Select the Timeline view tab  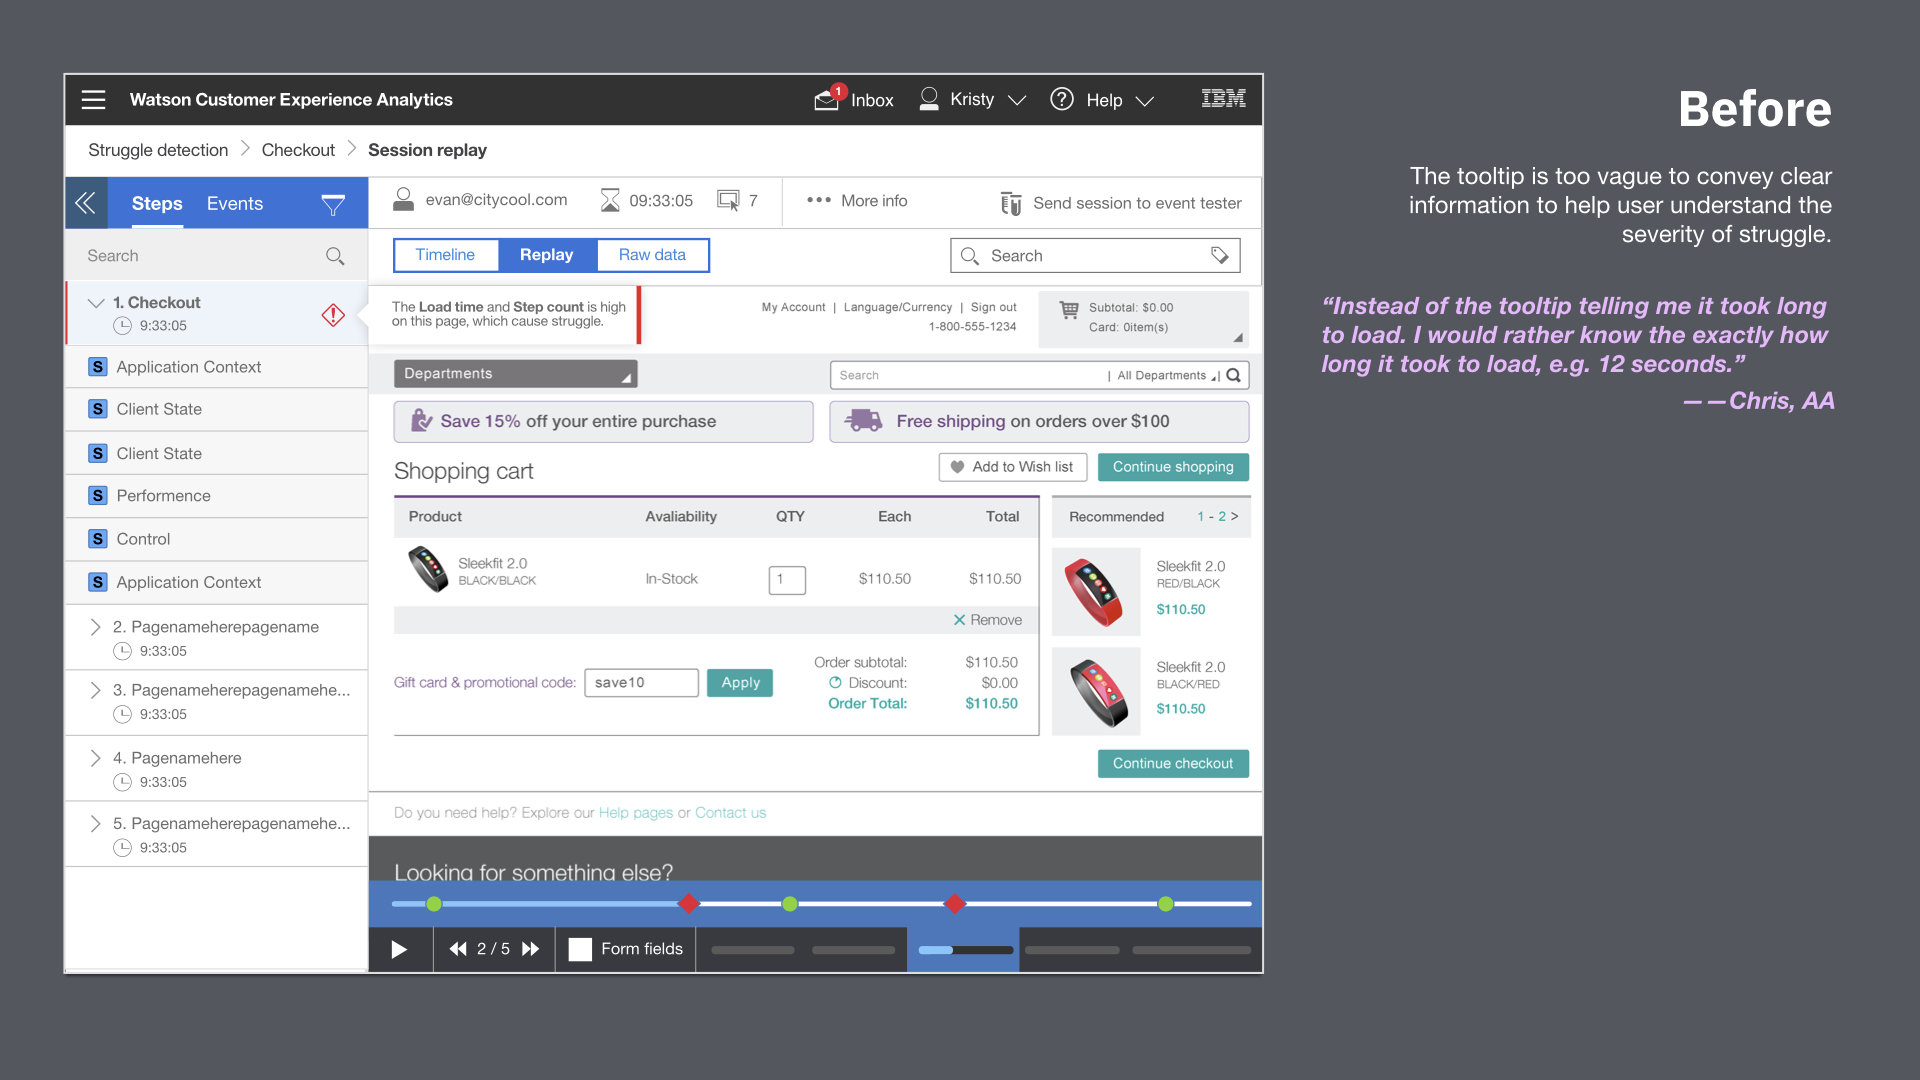coord(446,255)
